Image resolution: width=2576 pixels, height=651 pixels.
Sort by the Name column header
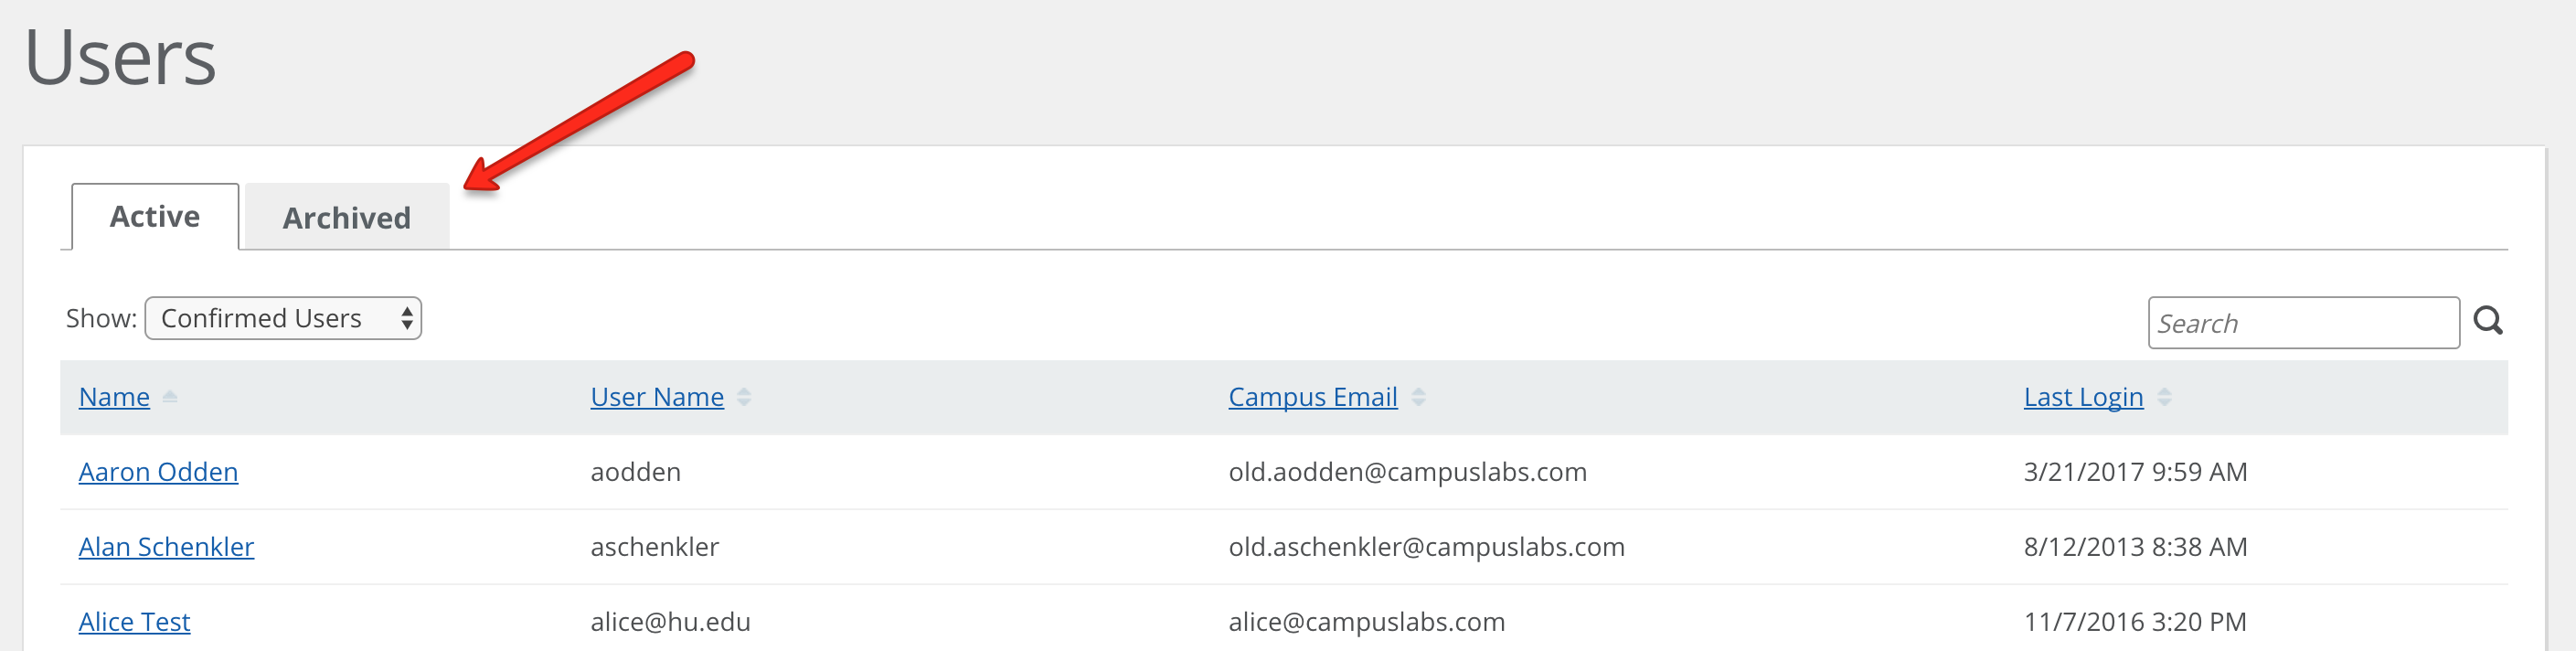tap(114, 397)
